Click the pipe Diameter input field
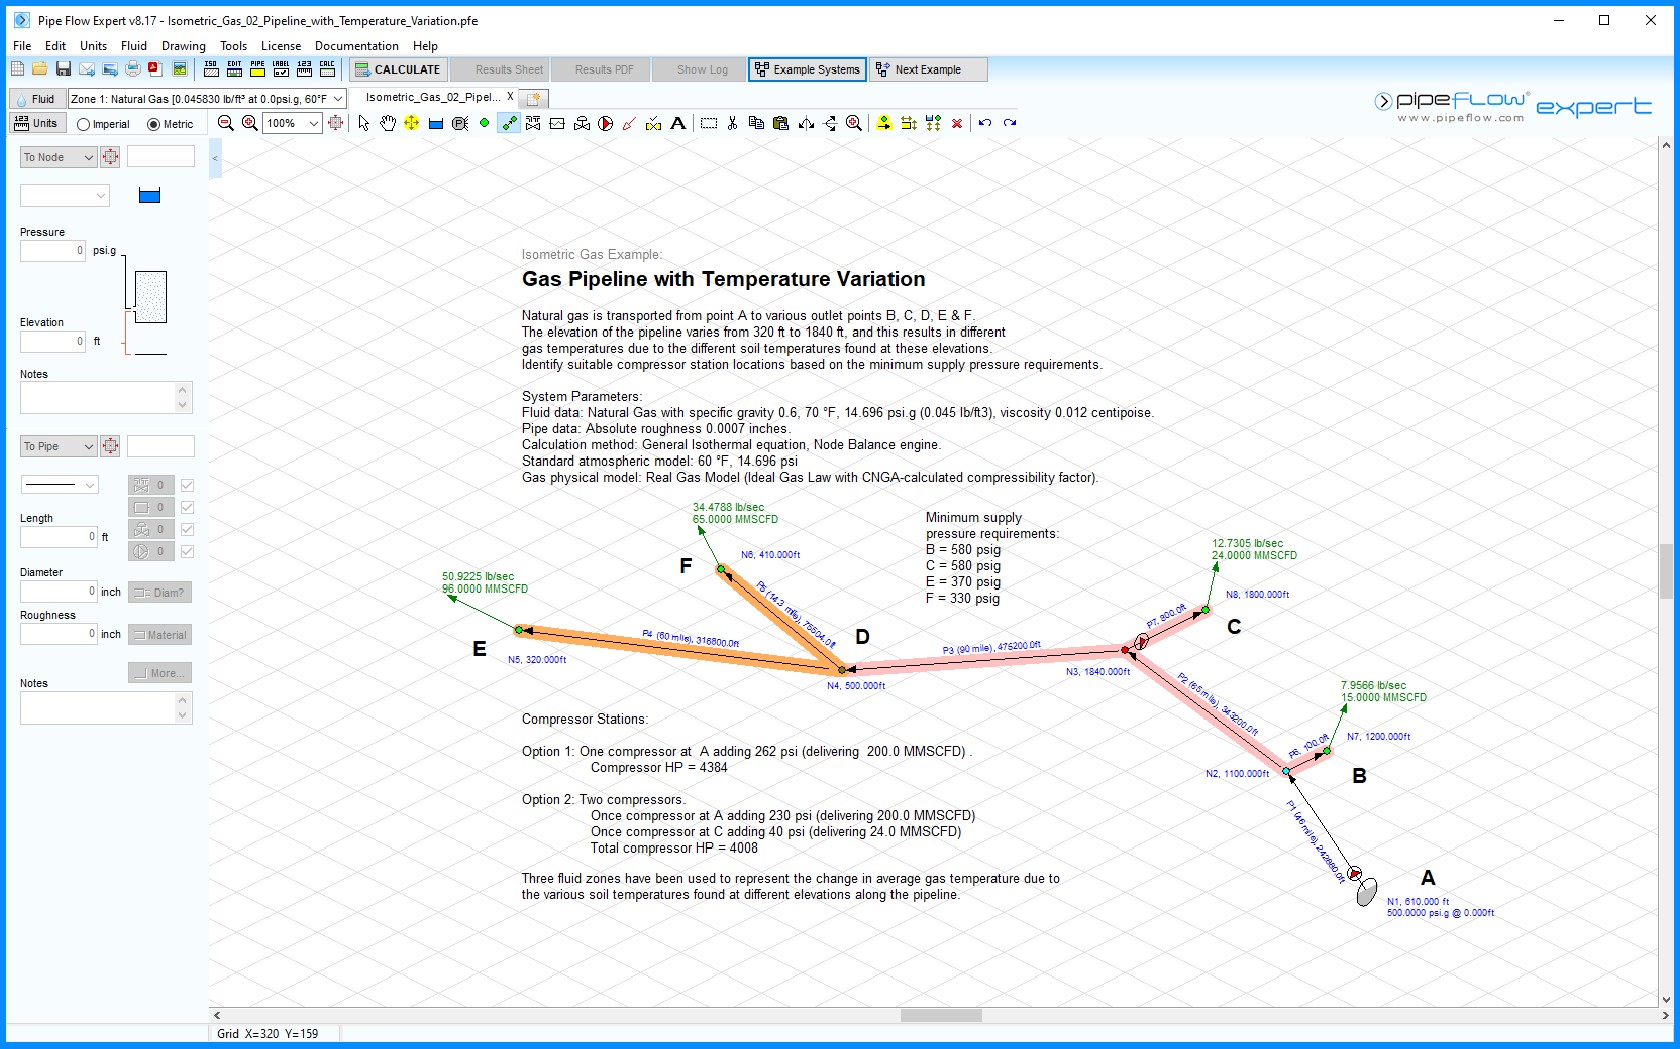 click(x=58, y=591)
